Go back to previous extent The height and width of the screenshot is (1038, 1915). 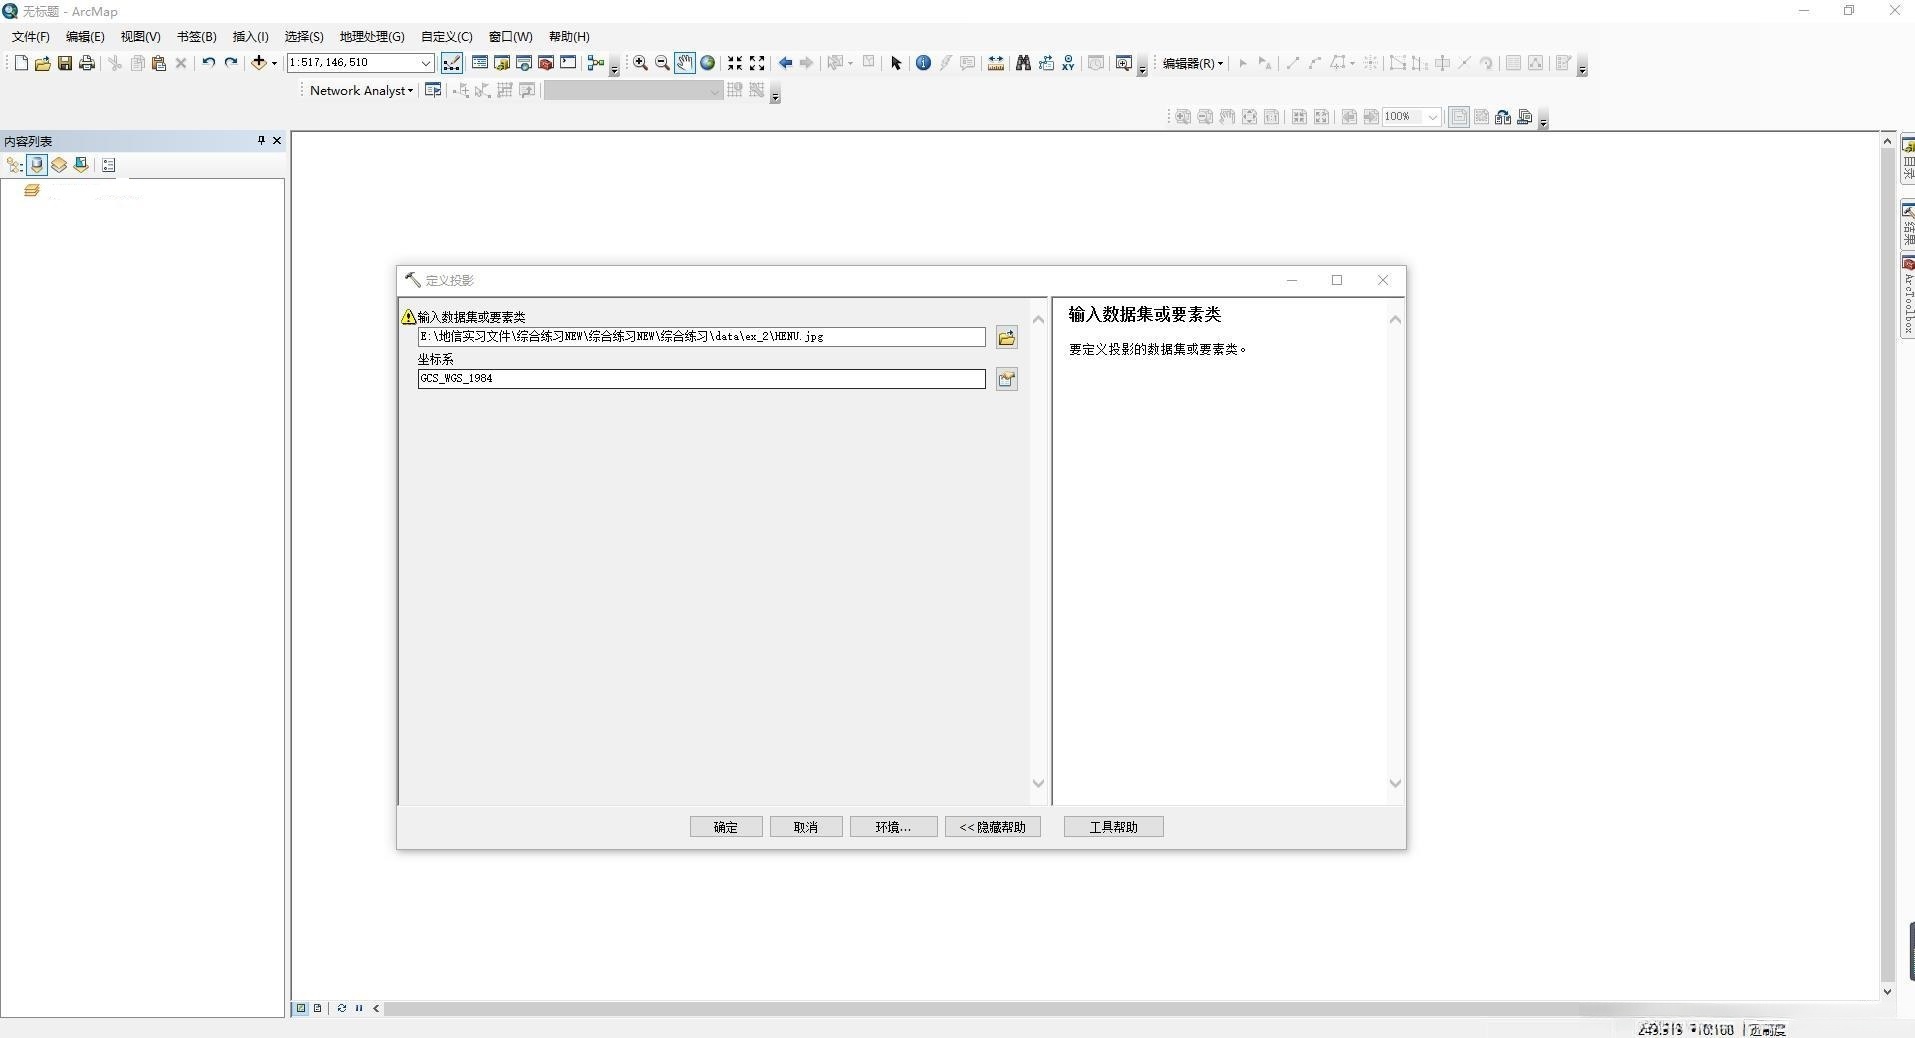pos(785,63)
